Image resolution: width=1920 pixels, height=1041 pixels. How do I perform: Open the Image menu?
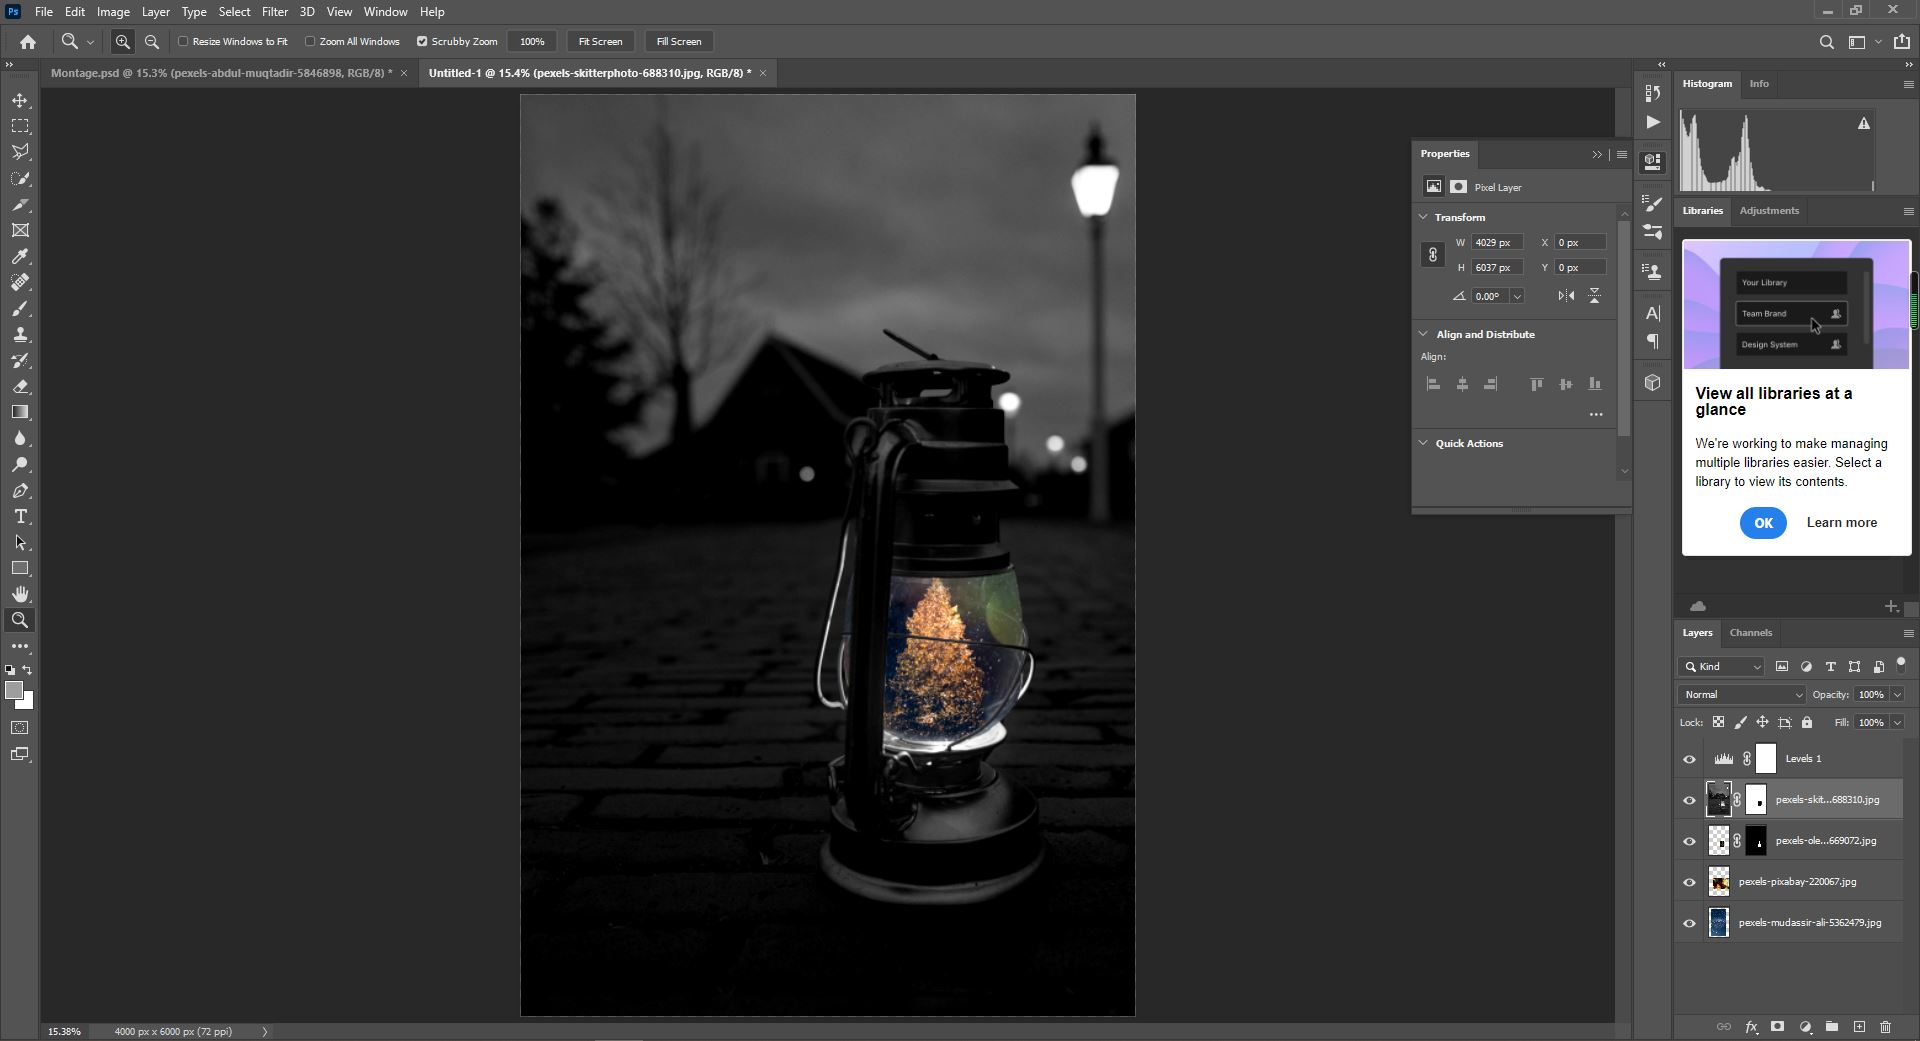click(113, 12)
